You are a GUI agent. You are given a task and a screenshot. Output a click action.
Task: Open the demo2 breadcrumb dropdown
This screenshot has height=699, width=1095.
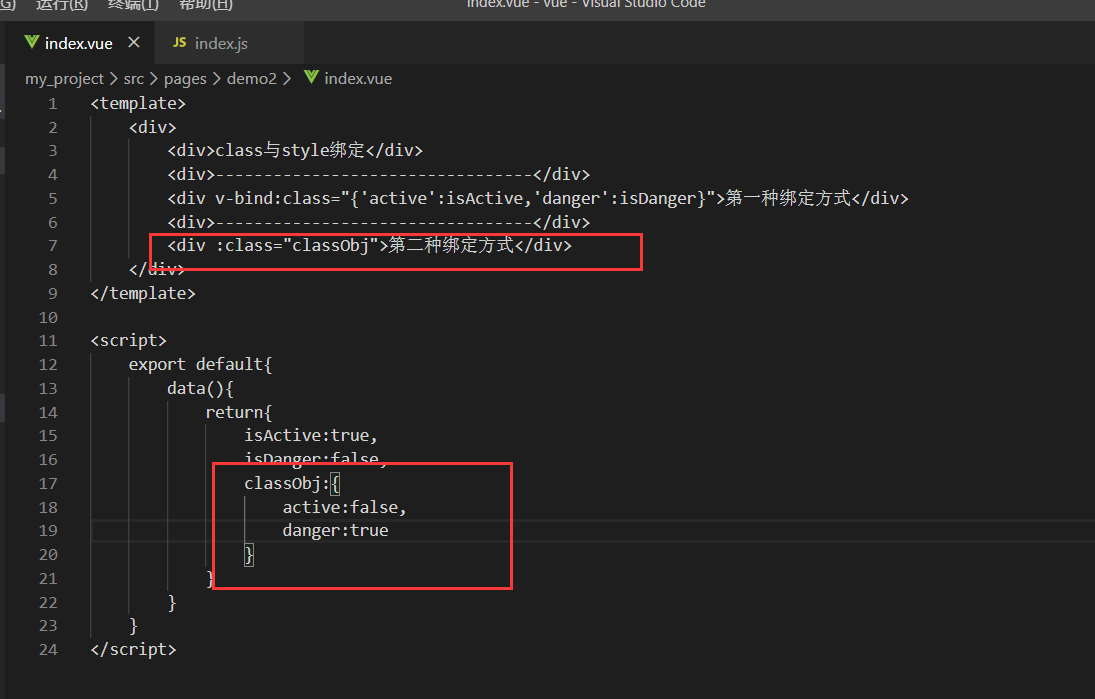253,78
